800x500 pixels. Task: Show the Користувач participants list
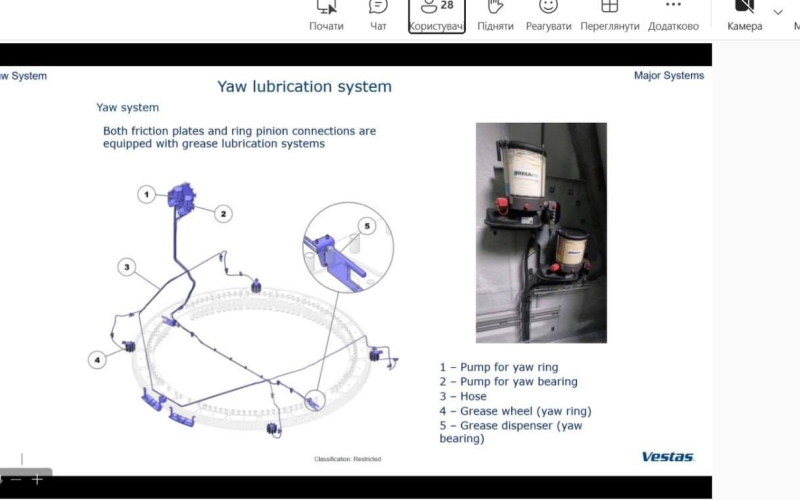[x=437, y=16]
